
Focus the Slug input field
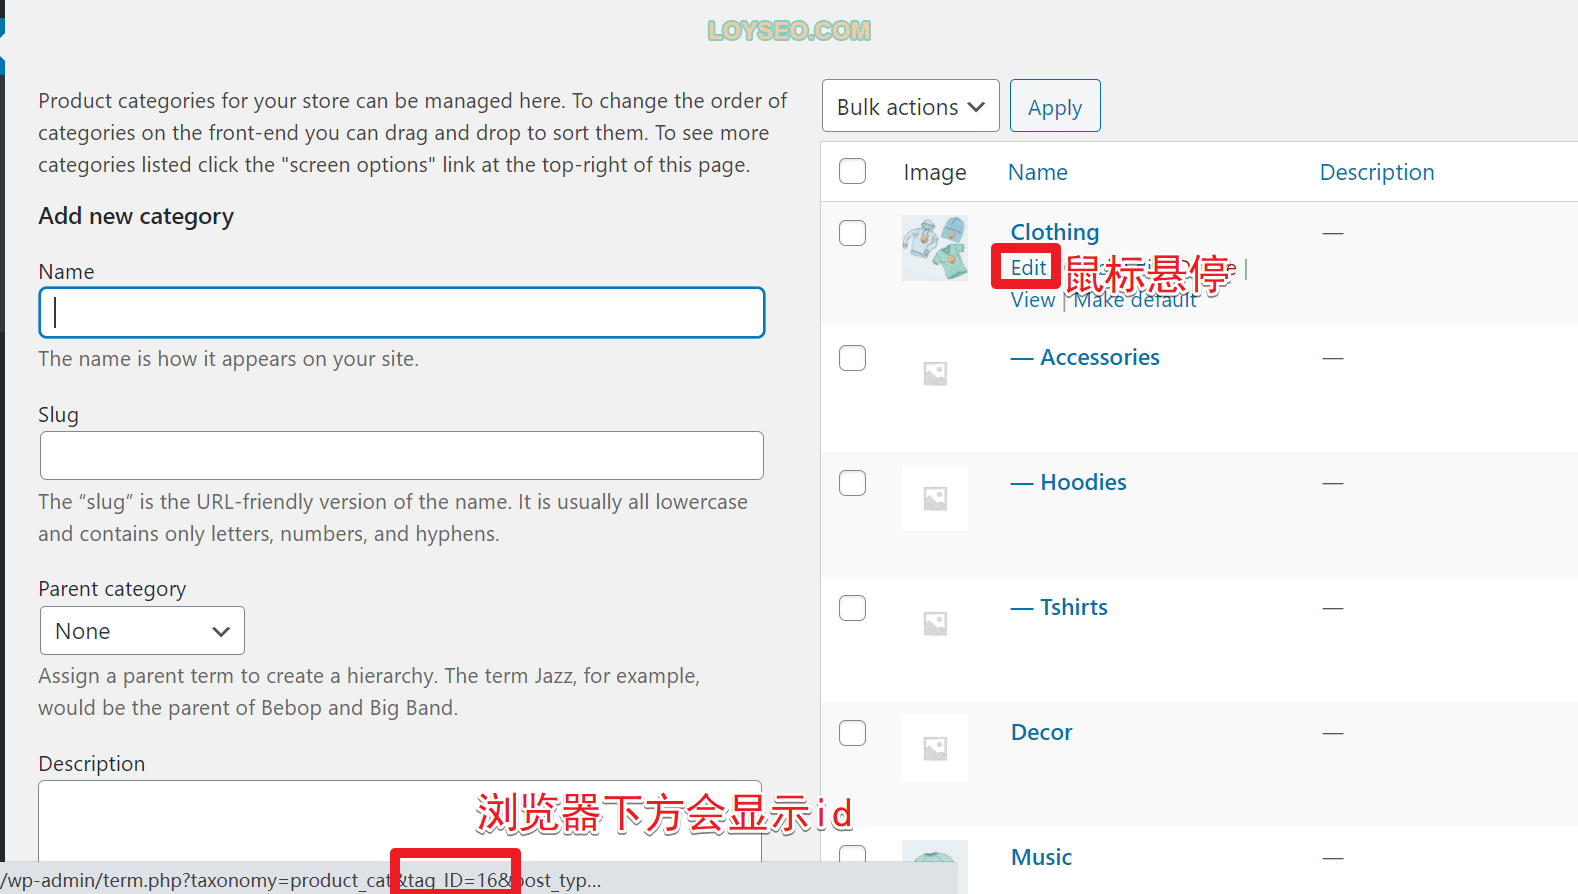402,455
